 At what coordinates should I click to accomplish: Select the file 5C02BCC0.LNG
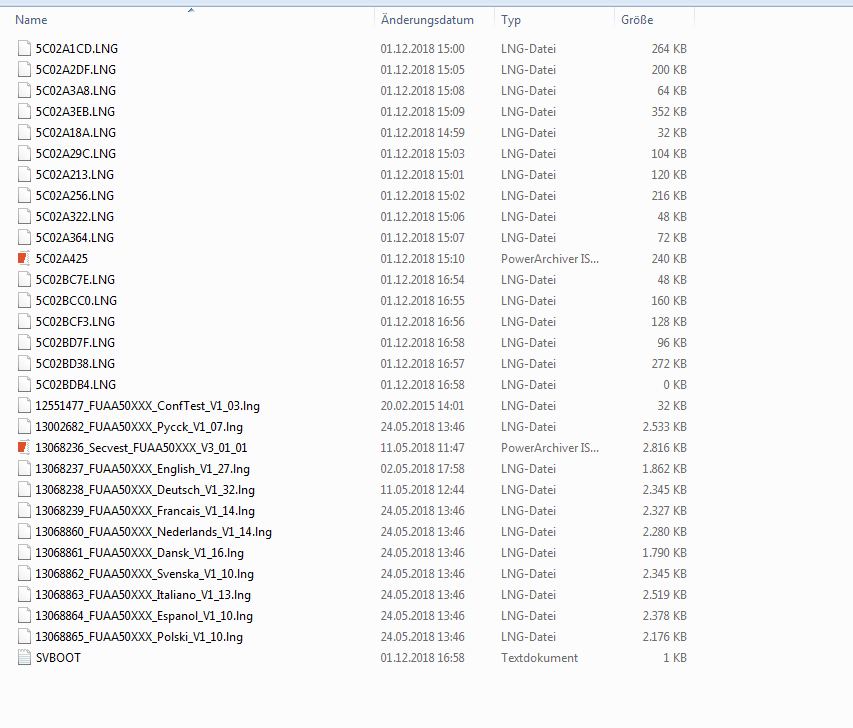click(76, 301)
